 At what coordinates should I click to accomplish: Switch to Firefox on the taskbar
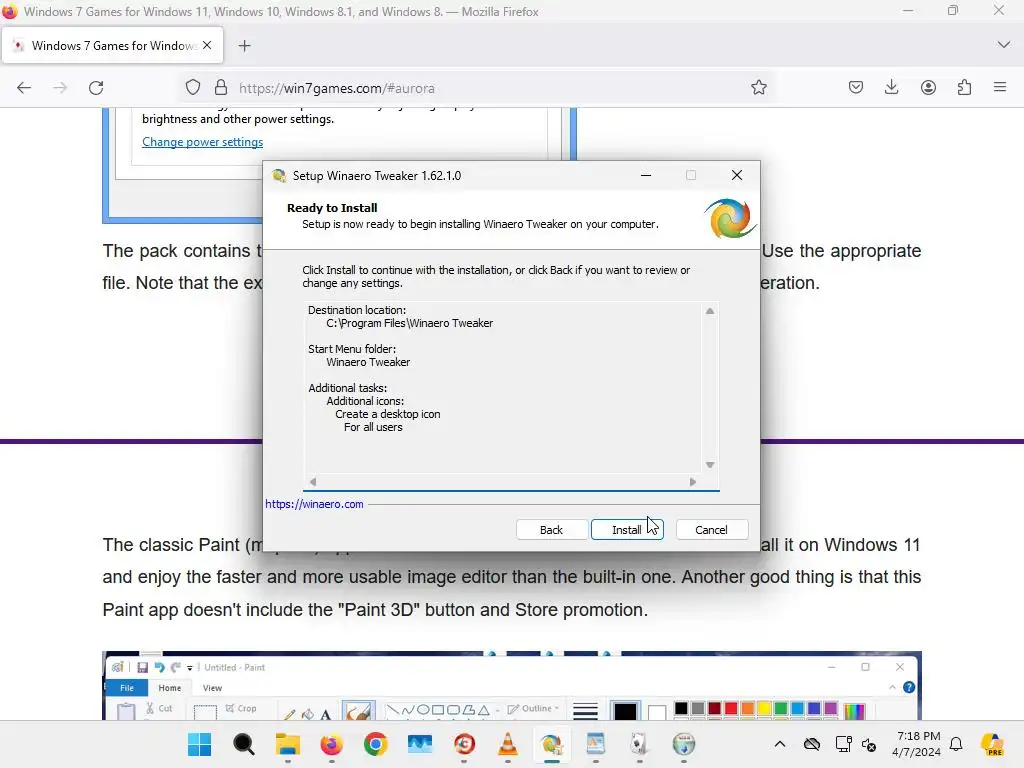[x=332, y=744]
